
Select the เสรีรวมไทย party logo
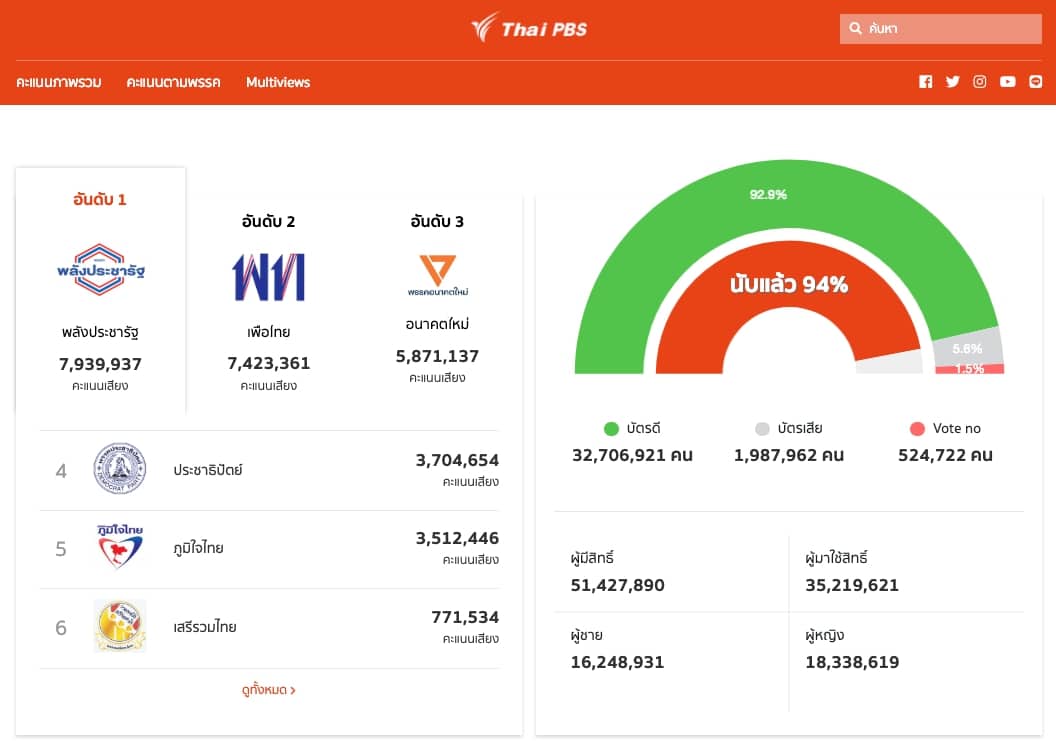120,627
